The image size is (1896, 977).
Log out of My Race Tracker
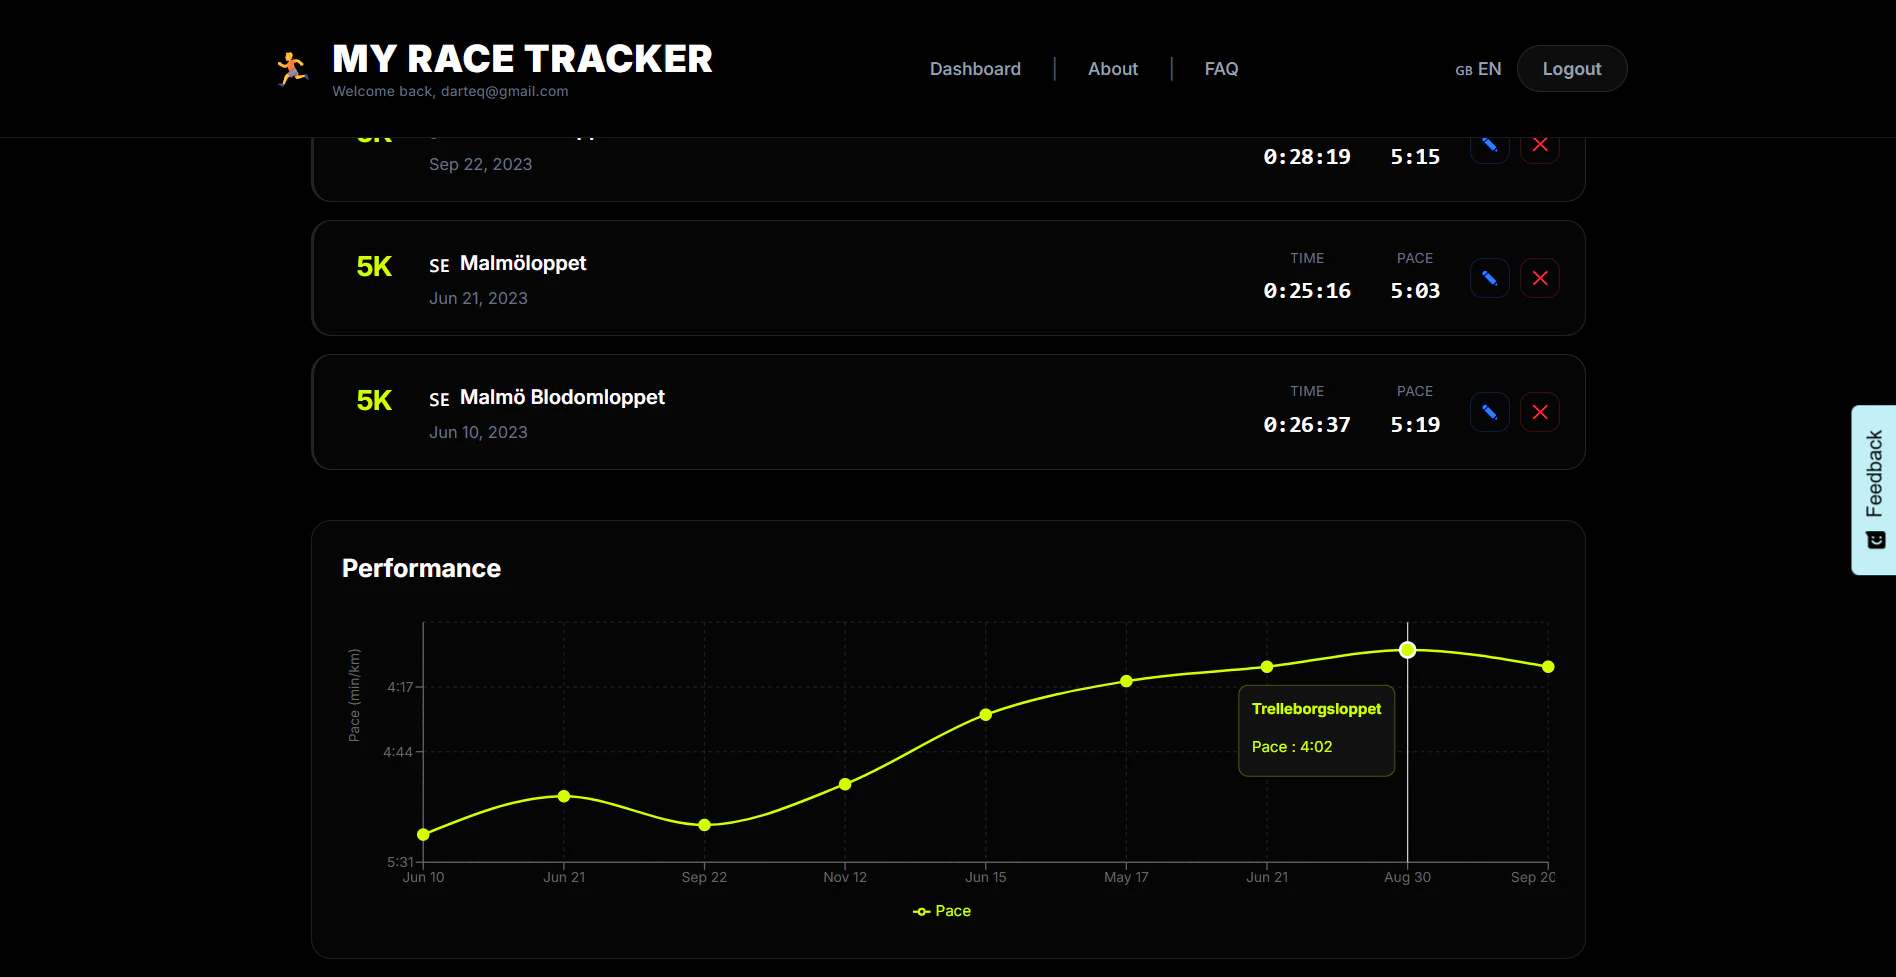coord(1571,68)
